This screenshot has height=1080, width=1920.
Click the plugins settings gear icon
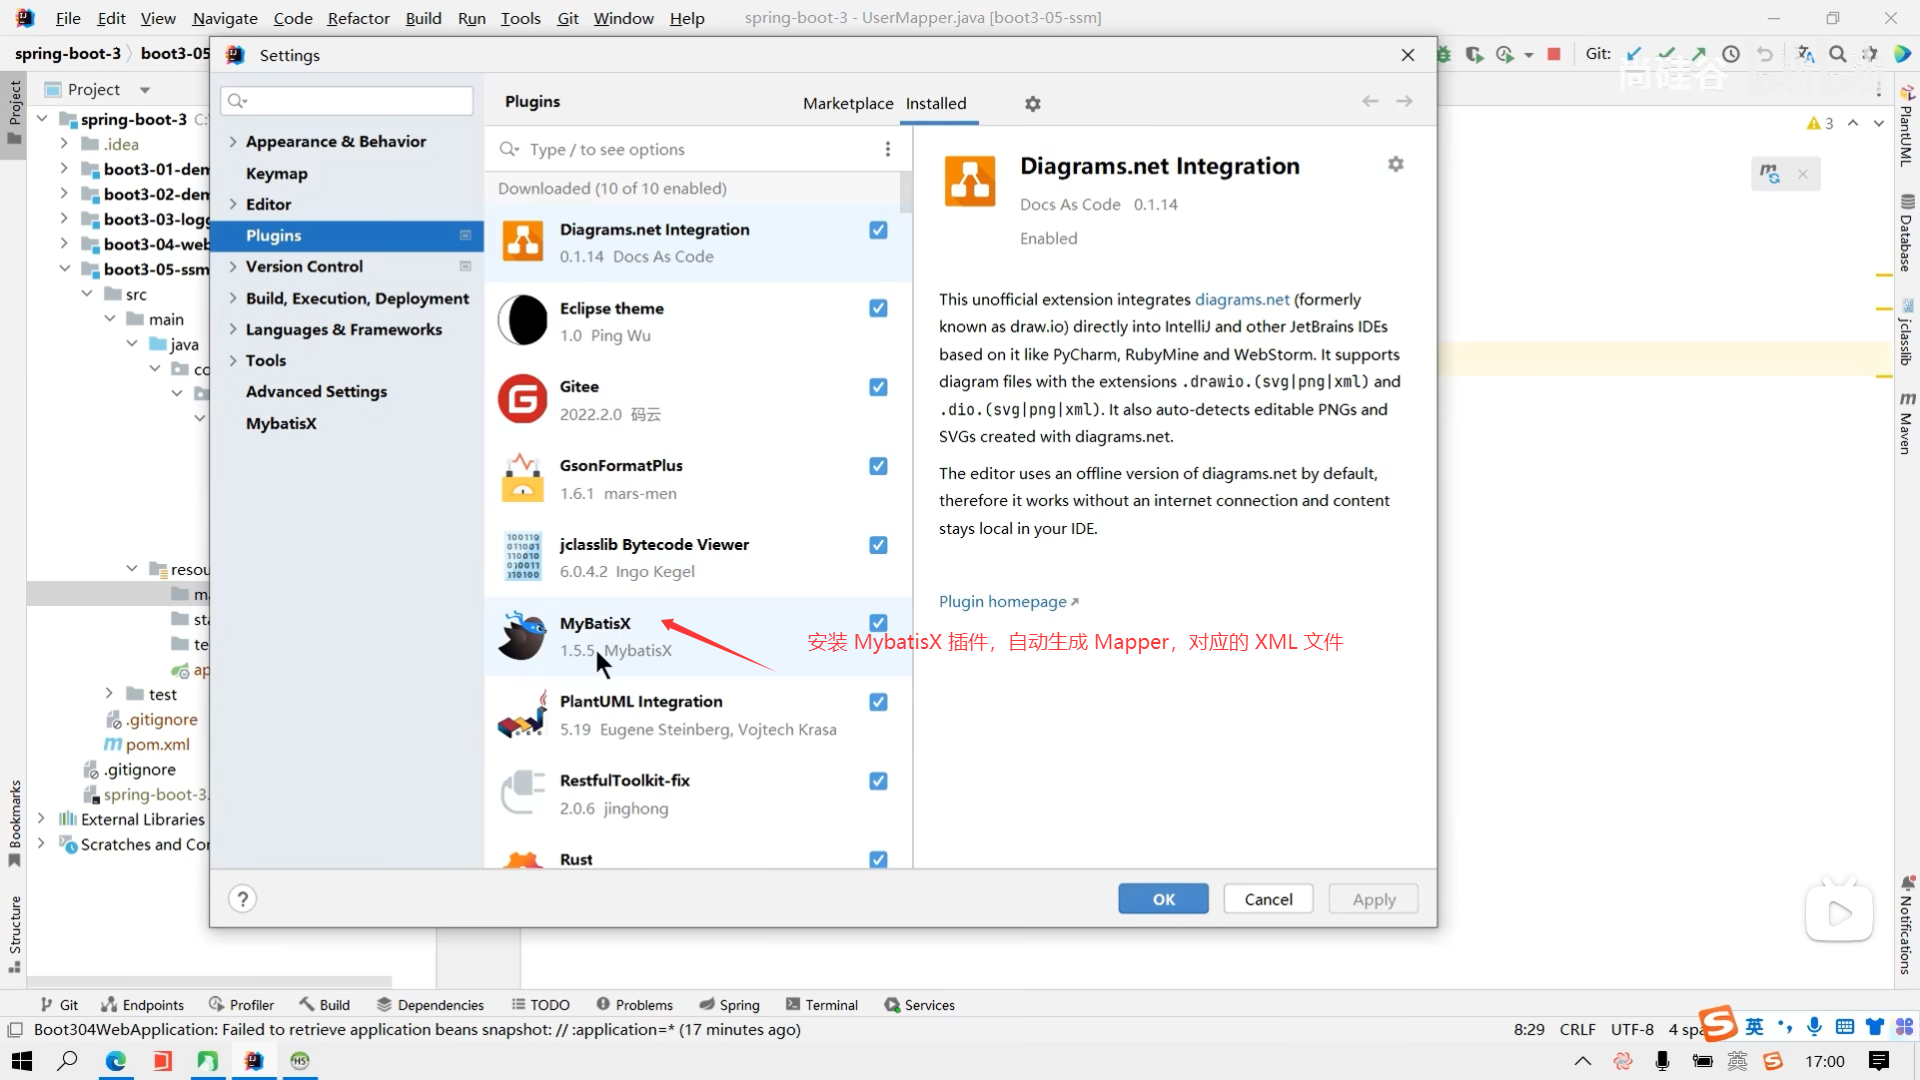click(1033, 104)
